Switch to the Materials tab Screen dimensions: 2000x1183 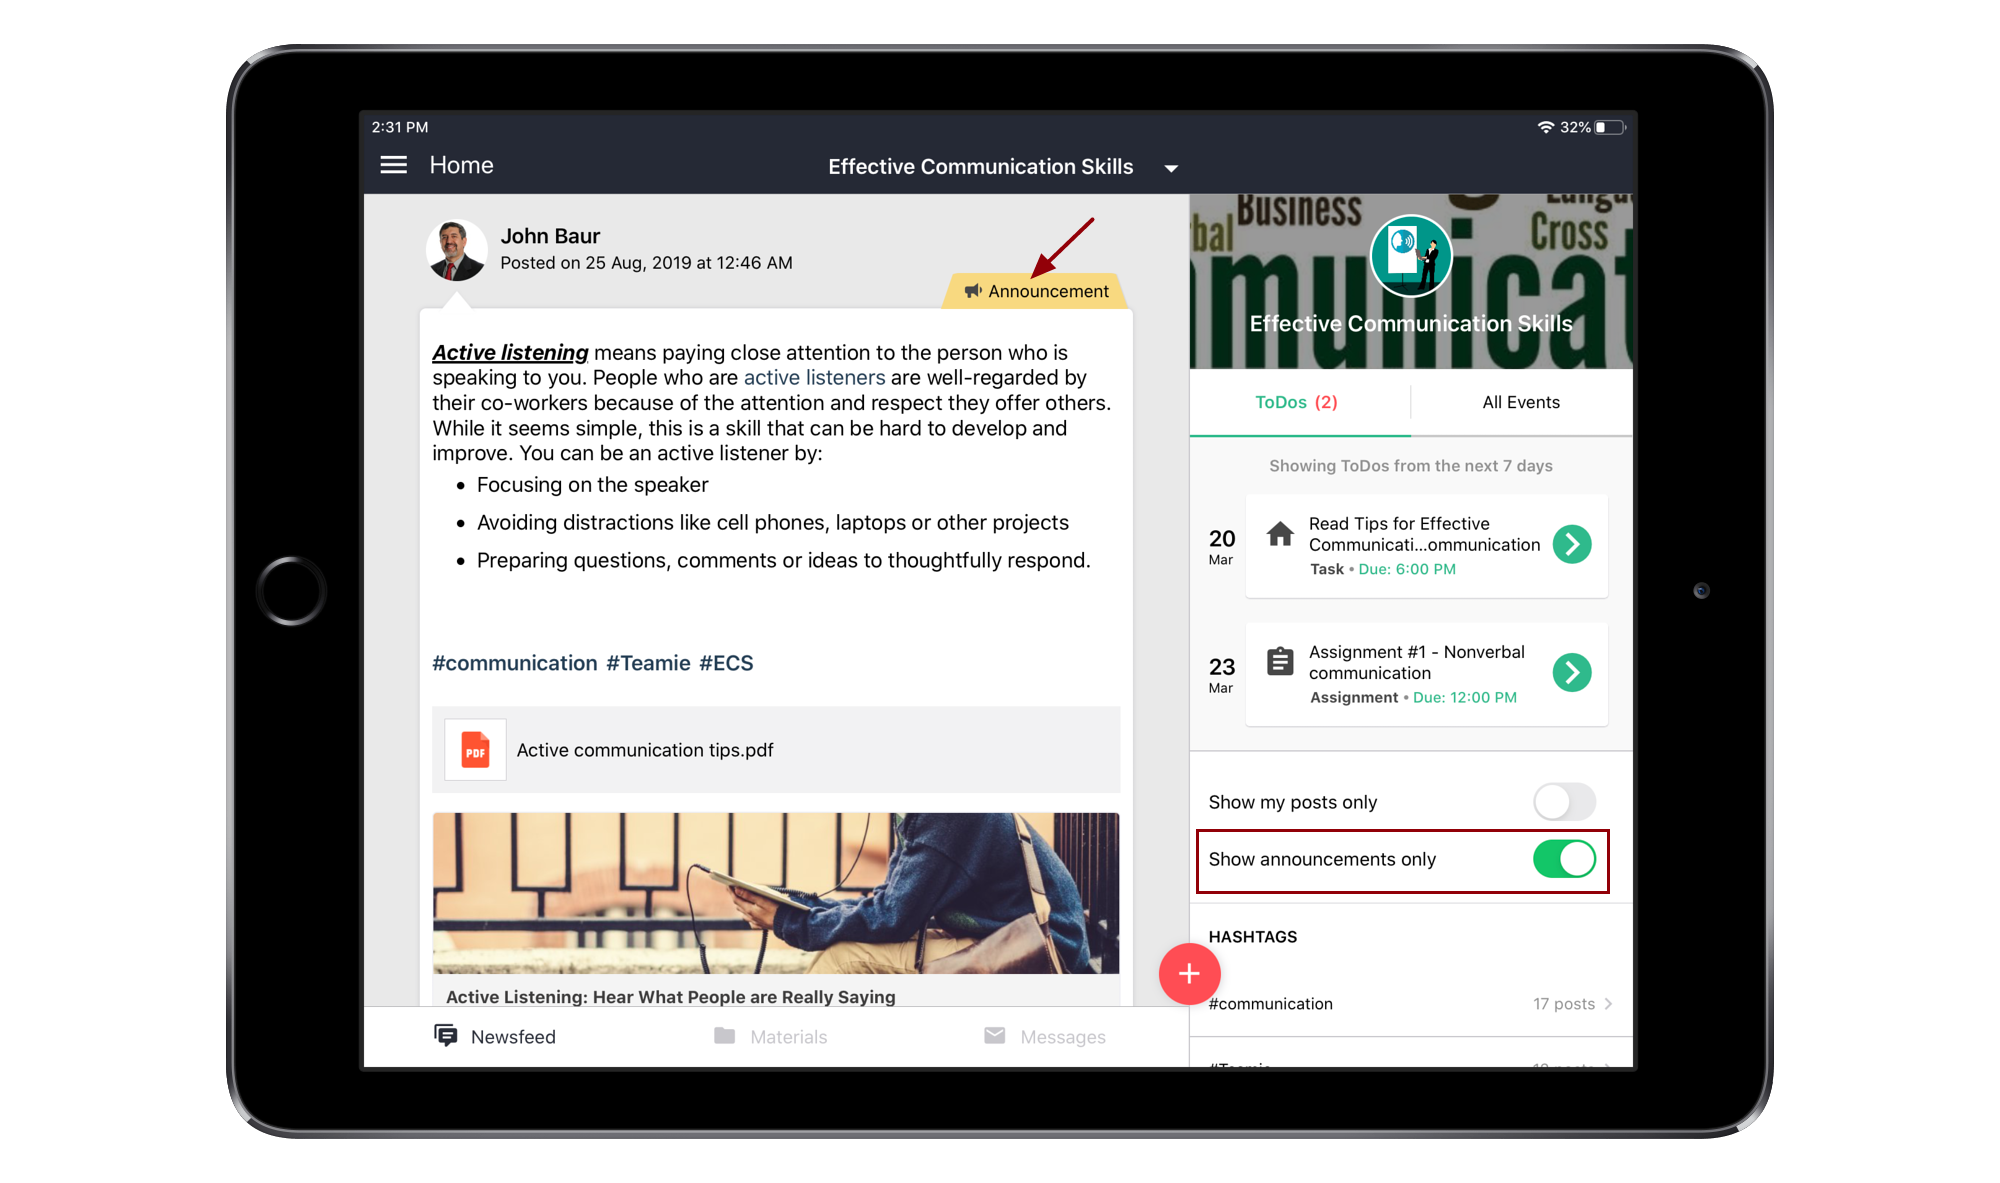click(771, 1037)
